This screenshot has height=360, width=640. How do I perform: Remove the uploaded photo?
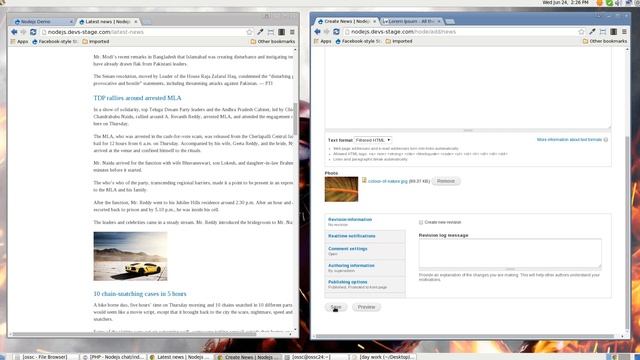tap(446, 181)
